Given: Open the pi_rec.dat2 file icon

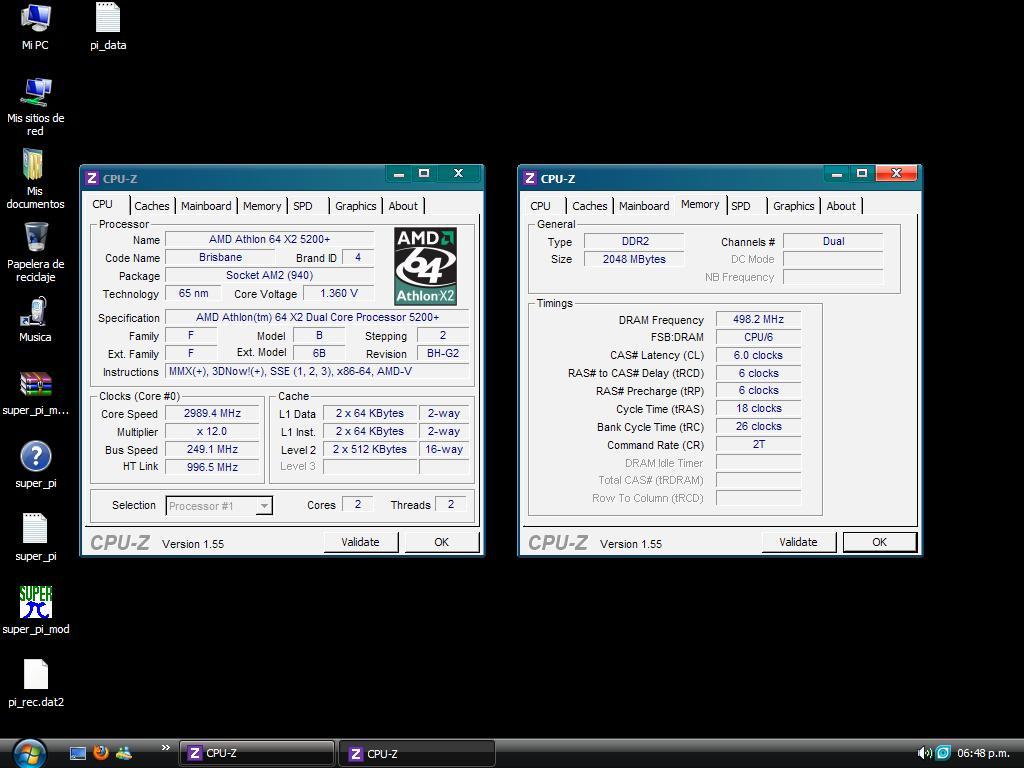Looking at the screenshot, I should click(x=35, y=675).
